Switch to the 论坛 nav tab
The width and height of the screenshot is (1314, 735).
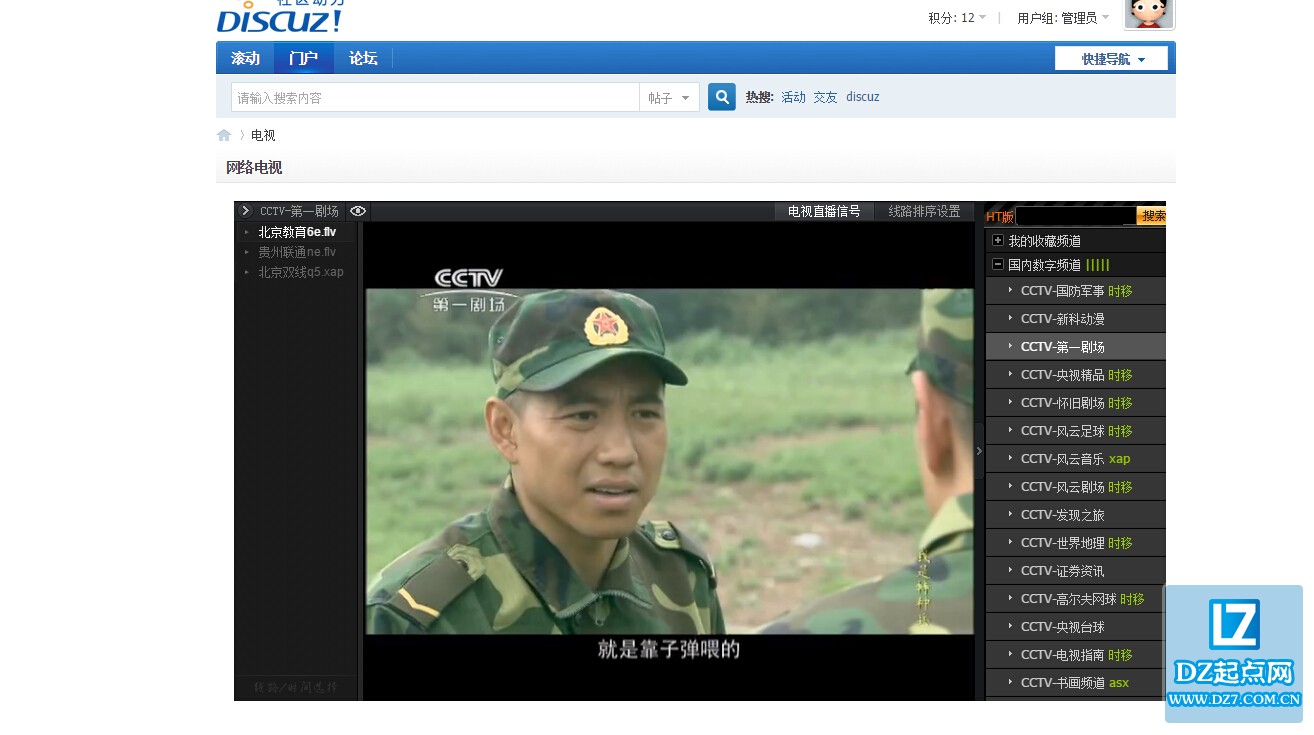(363, 58)
